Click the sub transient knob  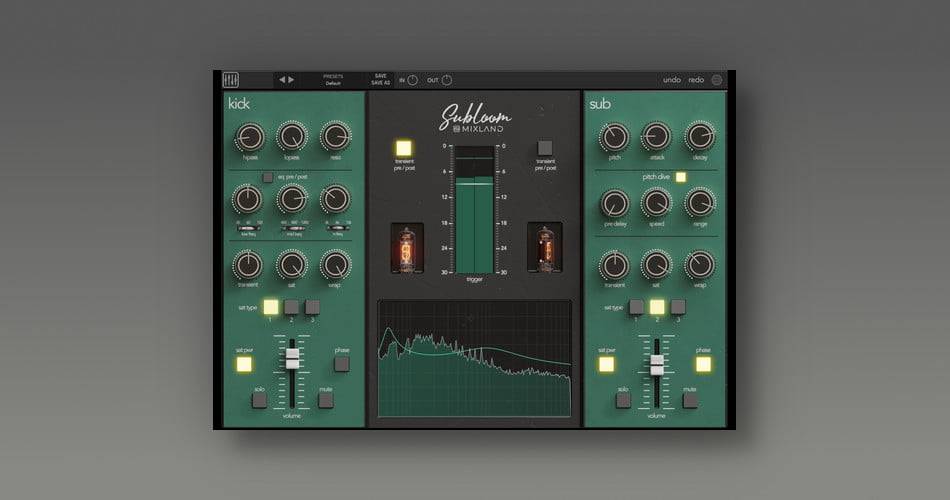[614, 265]
